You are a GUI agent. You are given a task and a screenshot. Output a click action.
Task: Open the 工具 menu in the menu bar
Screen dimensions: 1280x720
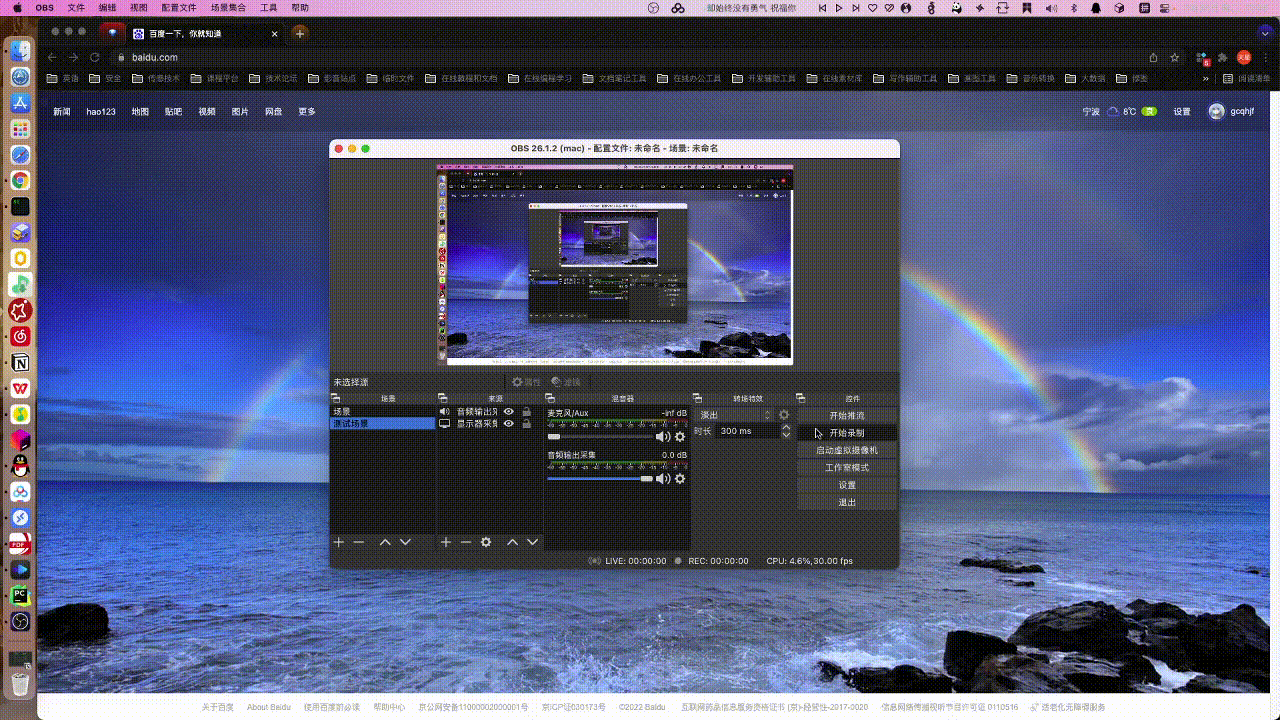point(269,7)
